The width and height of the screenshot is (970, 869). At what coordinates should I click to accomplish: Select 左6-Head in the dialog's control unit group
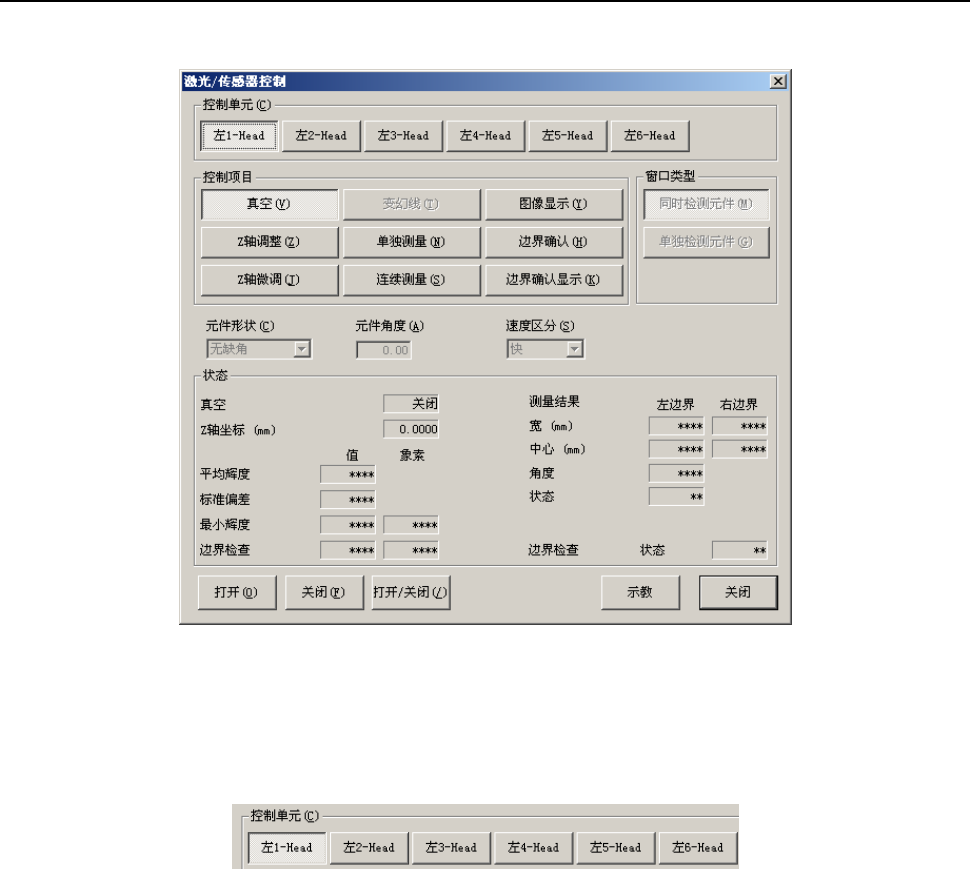pos(650,136)
